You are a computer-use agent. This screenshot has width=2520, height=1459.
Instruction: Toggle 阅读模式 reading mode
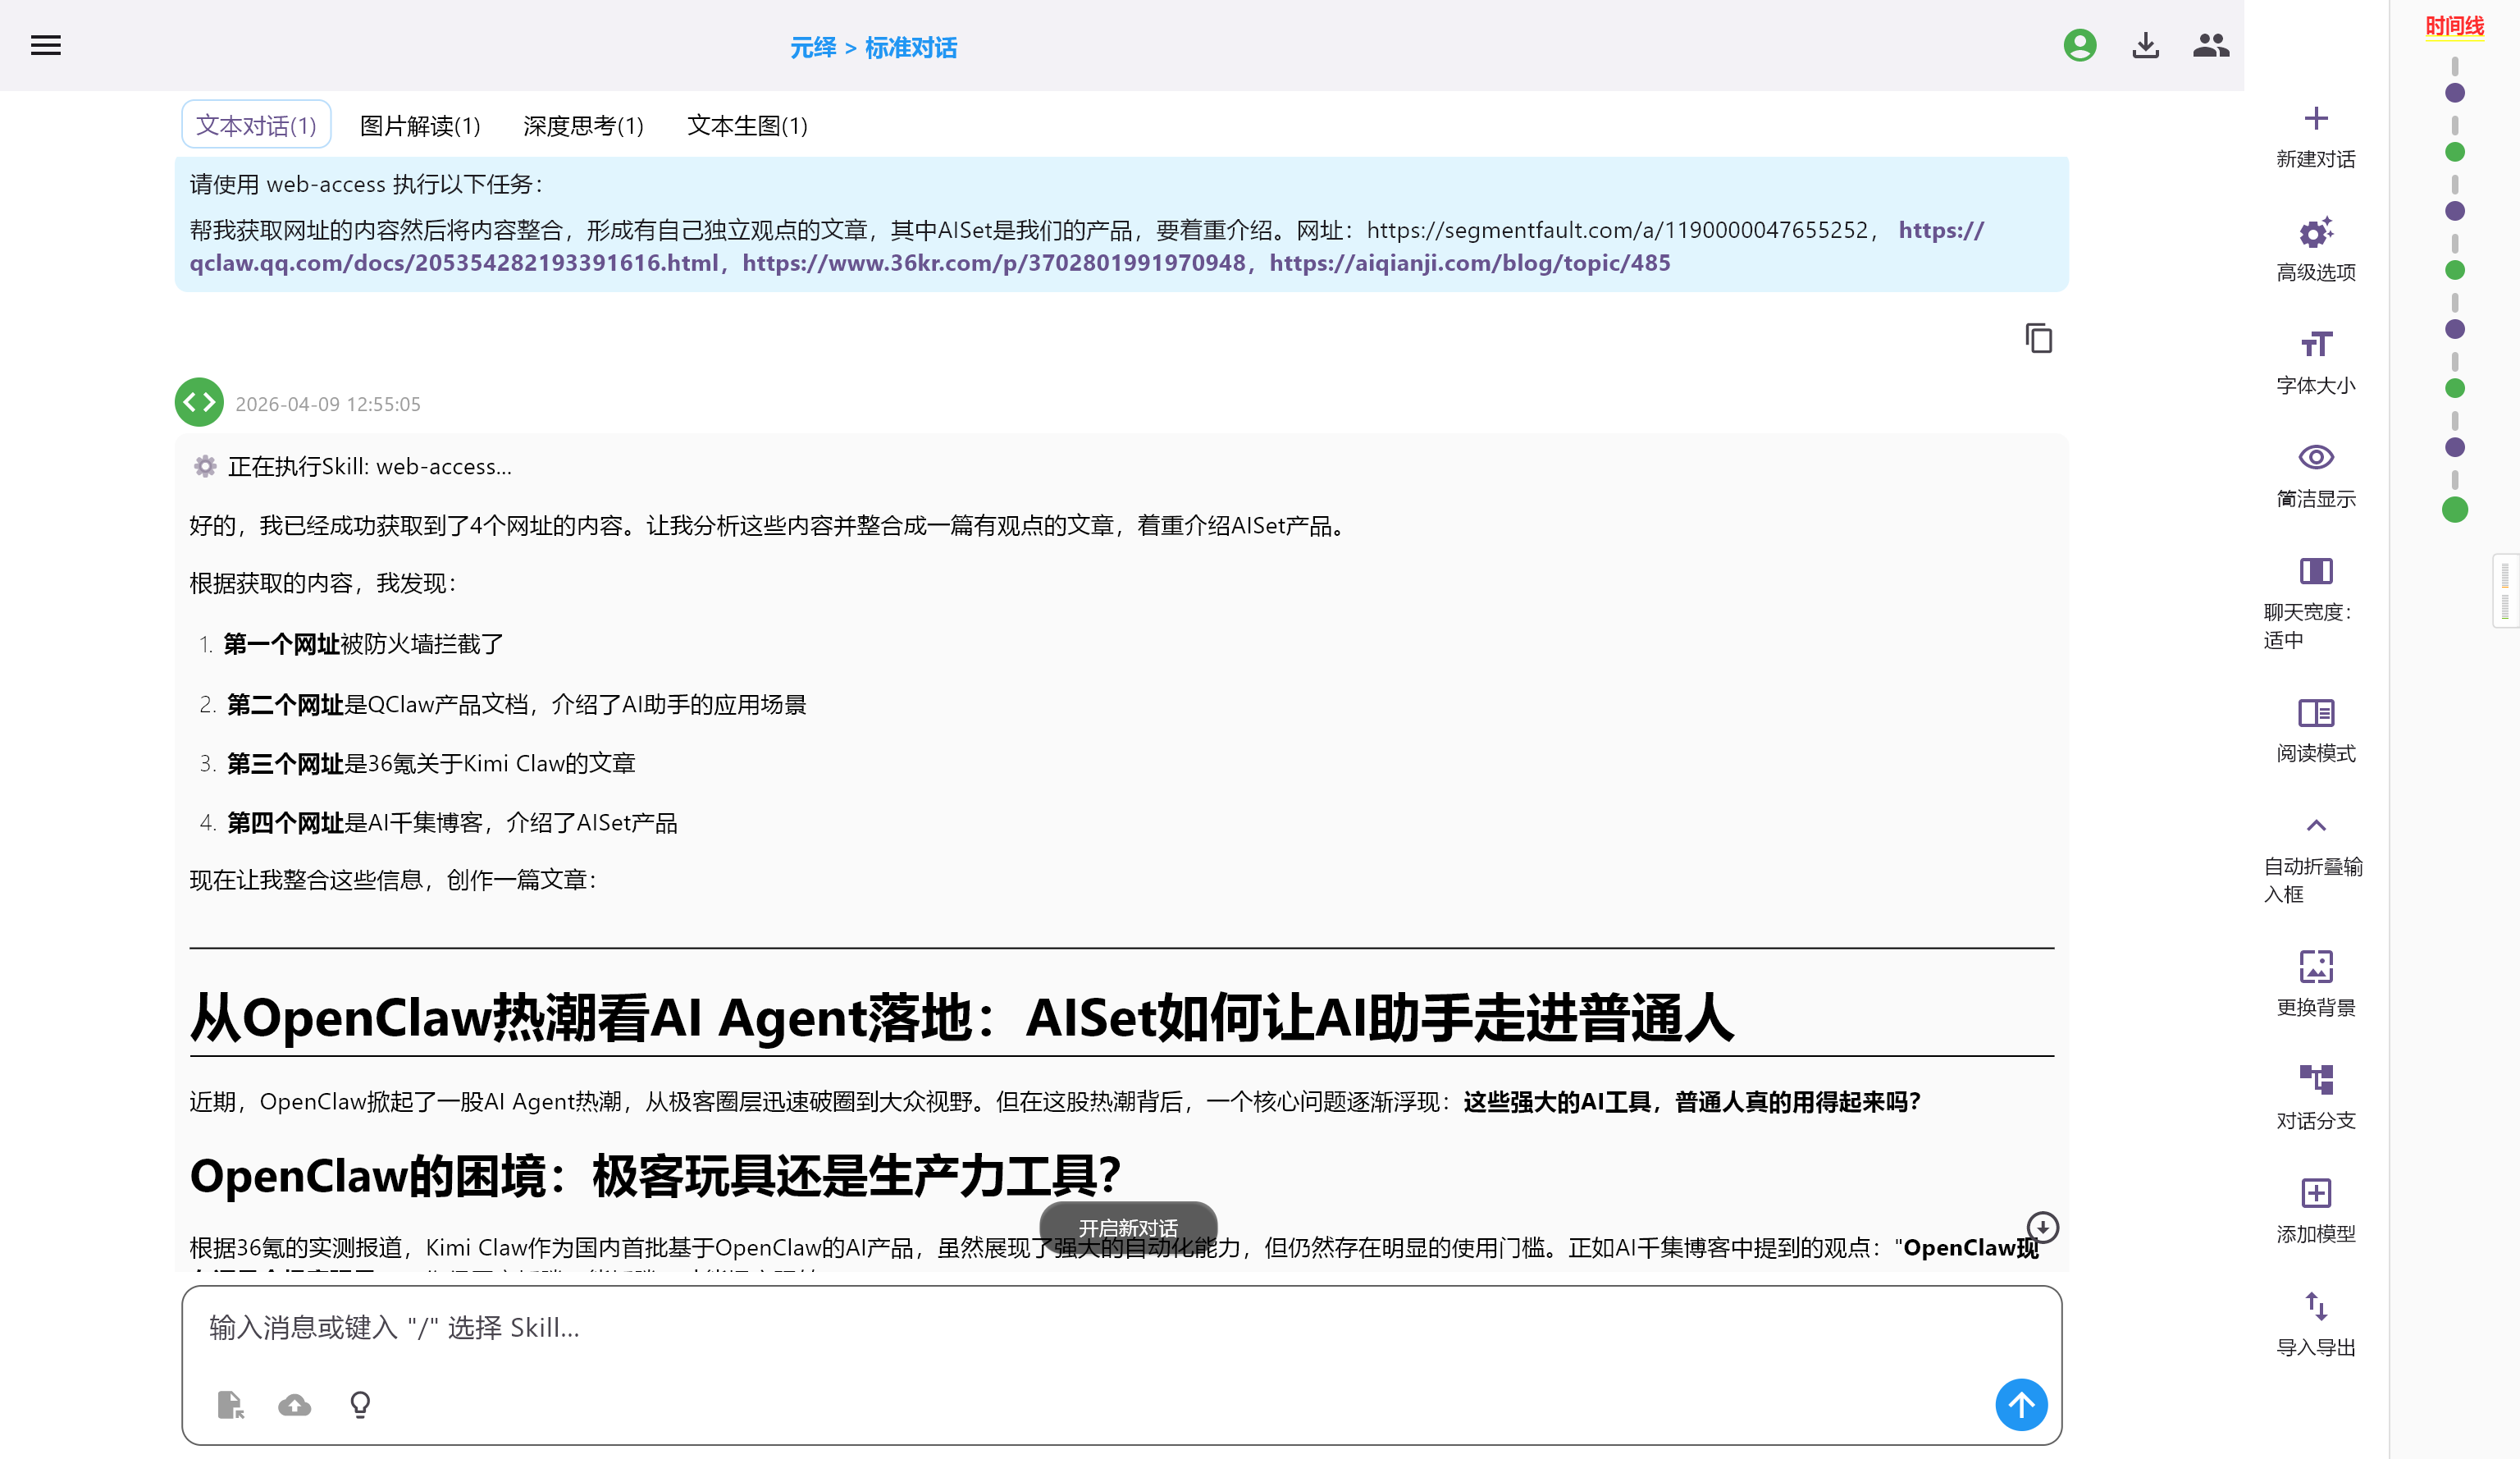tap(2316, 731)
